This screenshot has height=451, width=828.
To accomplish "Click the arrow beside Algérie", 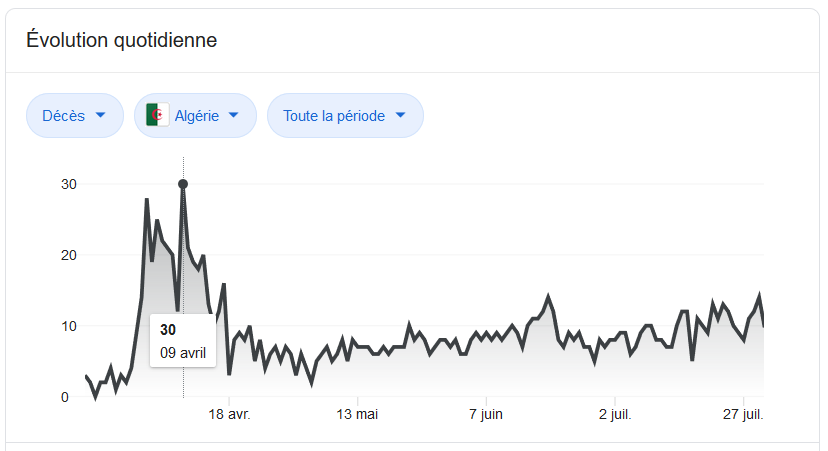I will (x=234, y=115).
